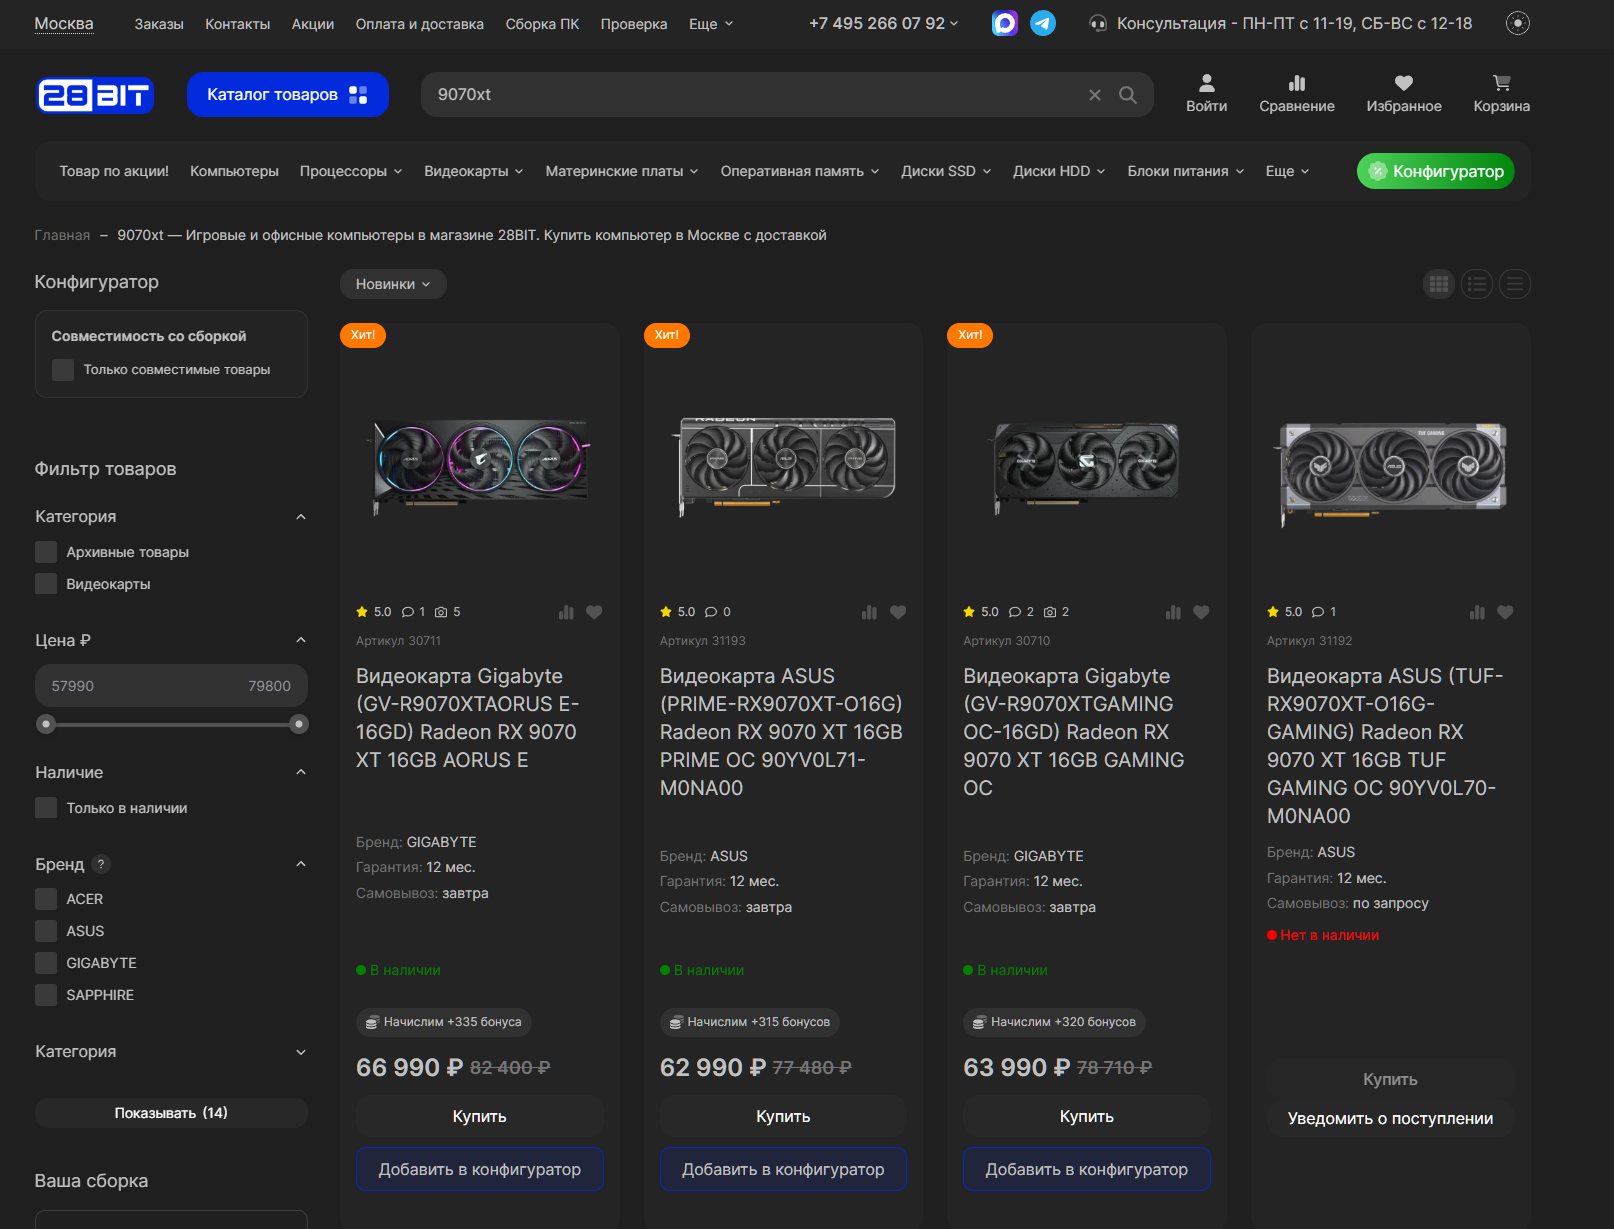This screenshot has height=1229, width=1614.
Task: Expand the phone number dropdown
Action: pos(883,23)
